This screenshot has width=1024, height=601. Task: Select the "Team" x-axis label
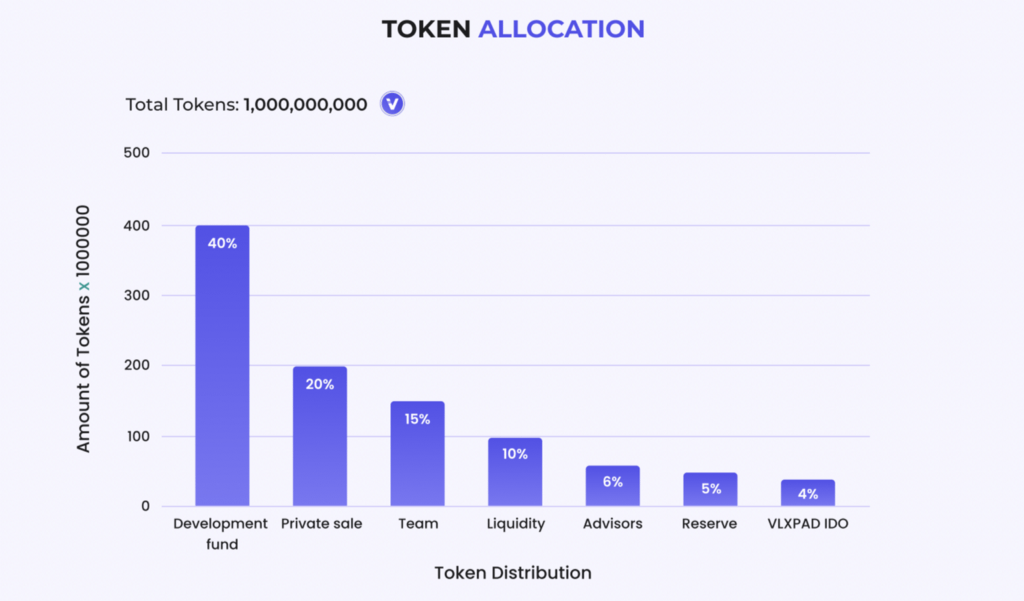coord(417,523)
